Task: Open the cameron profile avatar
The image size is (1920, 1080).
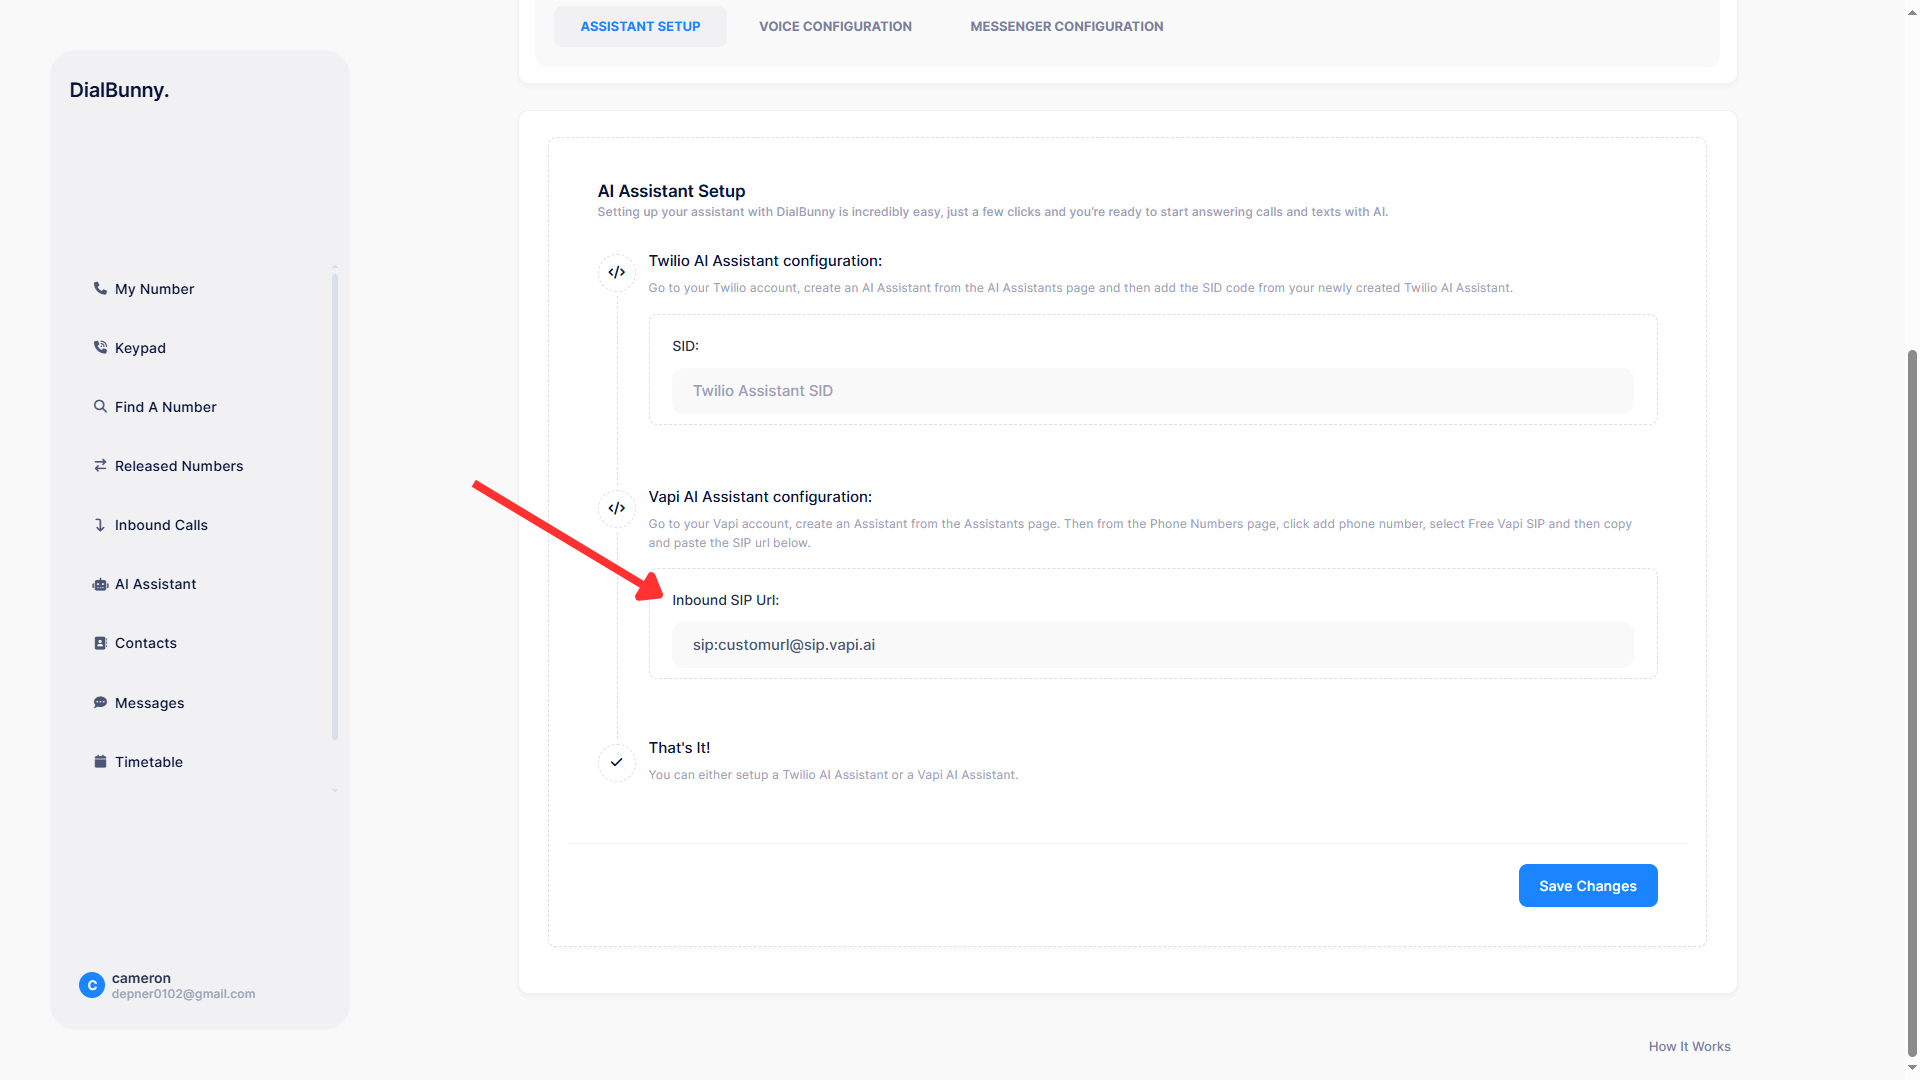Action: tap(92, 985)
